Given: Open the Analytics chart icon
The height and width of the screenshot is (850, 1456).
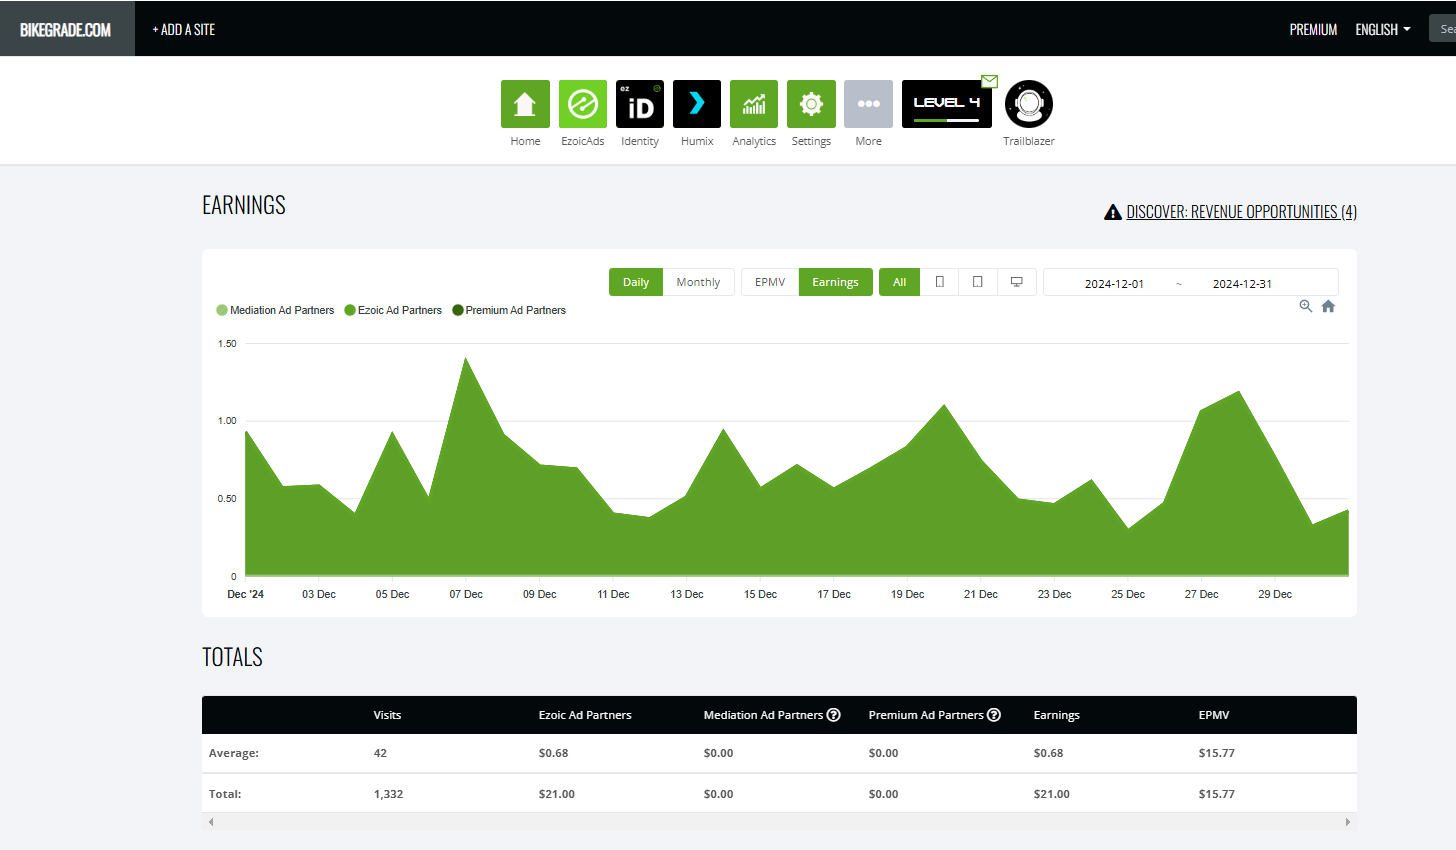Looking at the screenshot, I should coord(754,104).
